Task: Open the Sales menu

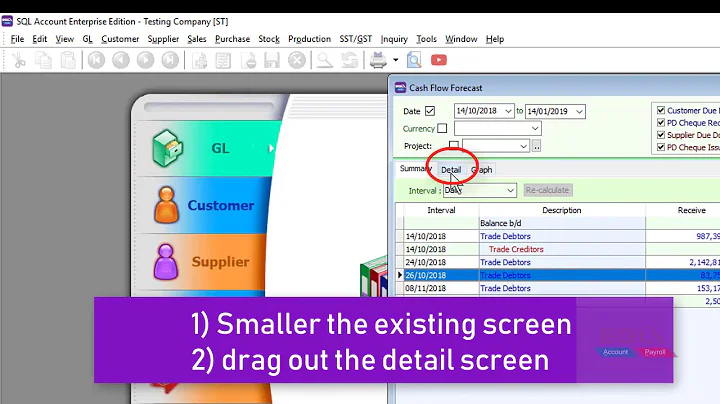Action: (x=197, y=39)
